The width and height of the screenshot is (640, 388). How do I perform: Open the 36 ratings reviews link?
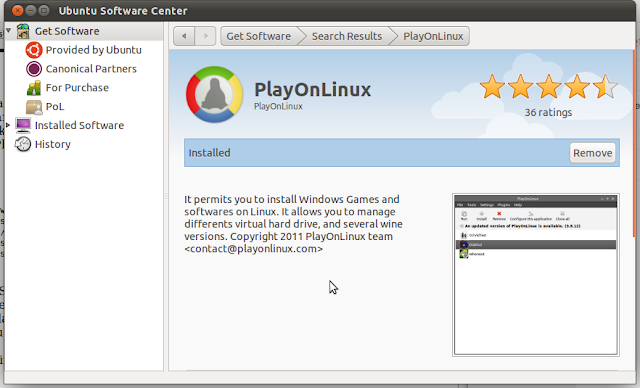548,112
